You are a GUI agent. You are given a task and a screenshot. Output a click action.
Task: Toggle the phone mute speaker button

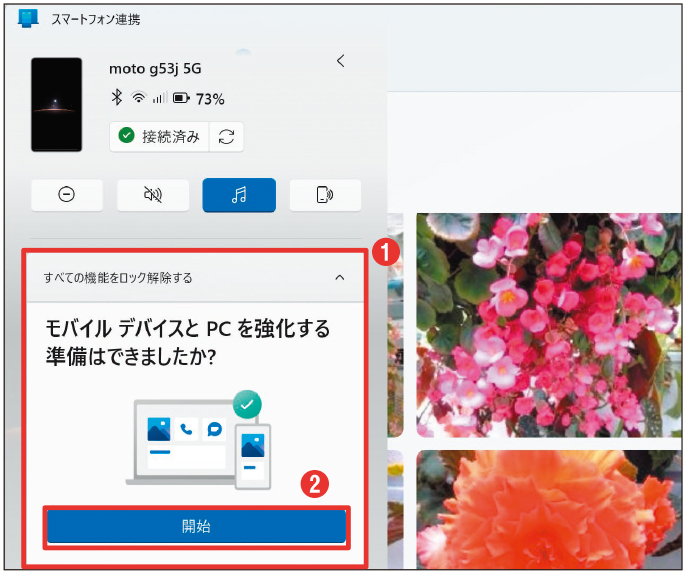153,195
